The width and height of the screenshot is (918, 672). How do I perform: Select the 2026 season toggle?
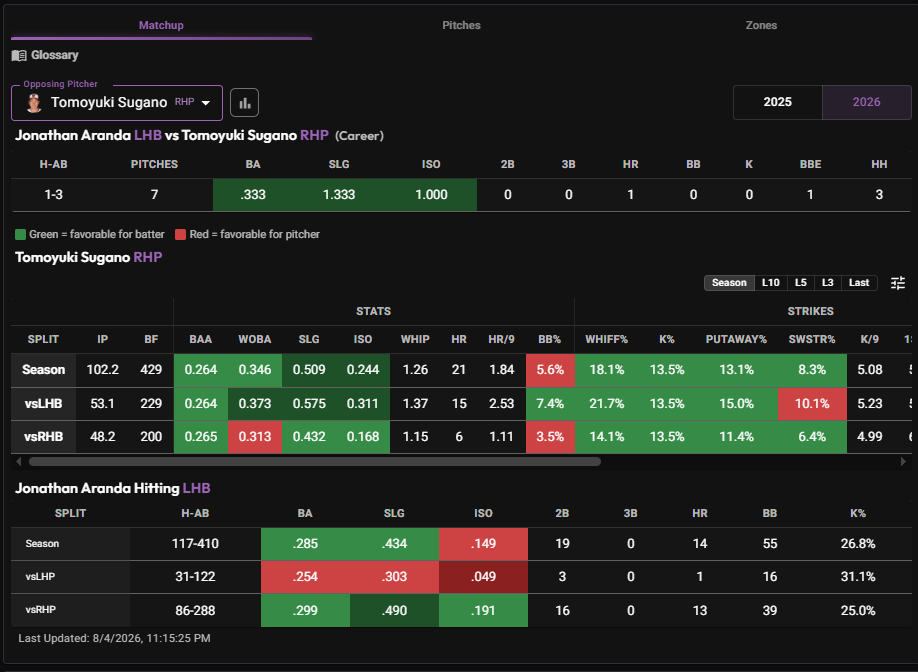[866, 102]
